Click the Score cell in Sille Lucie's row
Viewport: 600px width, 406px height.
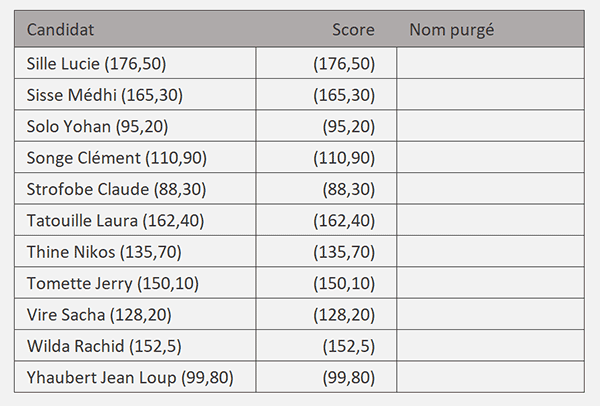pos(326,64)
